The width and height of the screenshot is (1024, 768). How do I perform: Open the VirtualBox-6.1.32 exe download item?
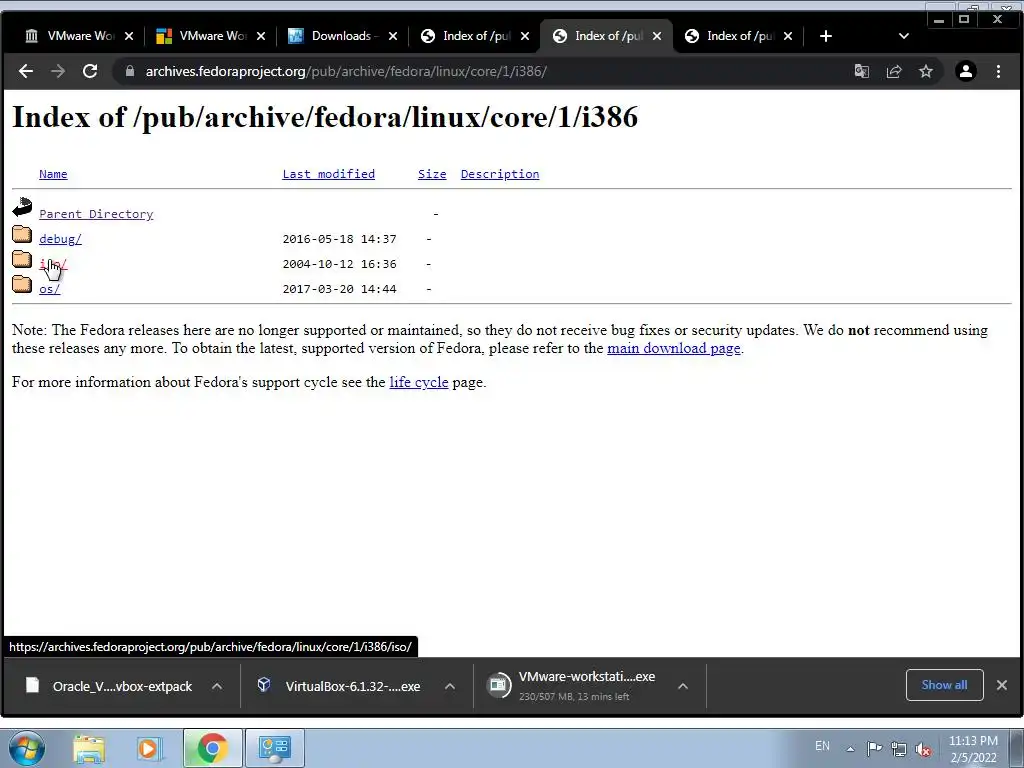coord(340,686)
